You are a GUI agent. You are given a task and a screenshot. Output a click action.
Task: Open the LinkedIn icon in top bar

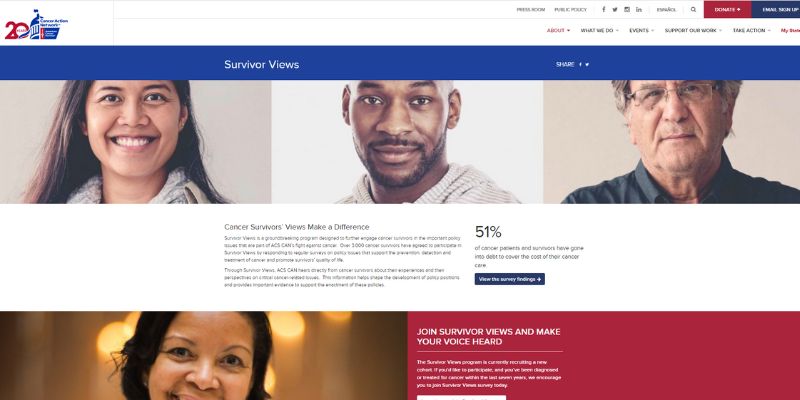click(639, 9)
